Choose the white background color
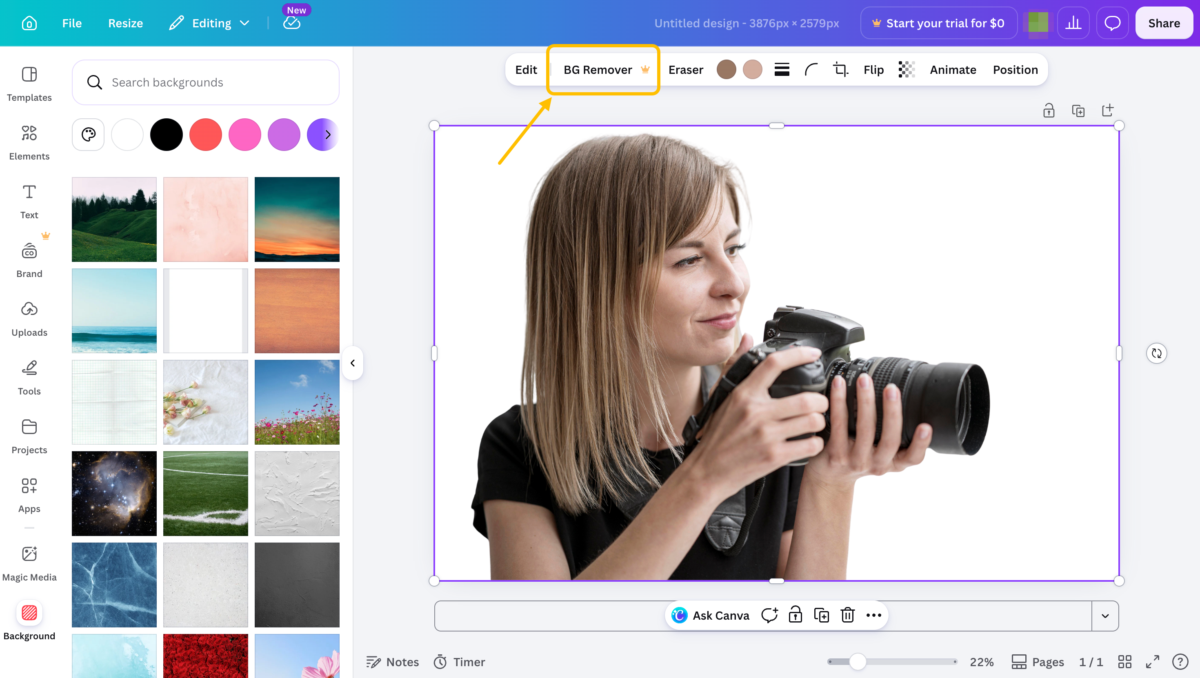This screenshot has height=678, width=1200. 127,134
